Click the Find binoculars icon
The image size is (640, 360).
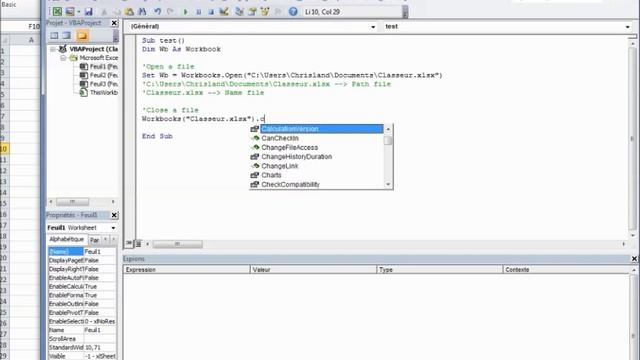pos(142,11)
